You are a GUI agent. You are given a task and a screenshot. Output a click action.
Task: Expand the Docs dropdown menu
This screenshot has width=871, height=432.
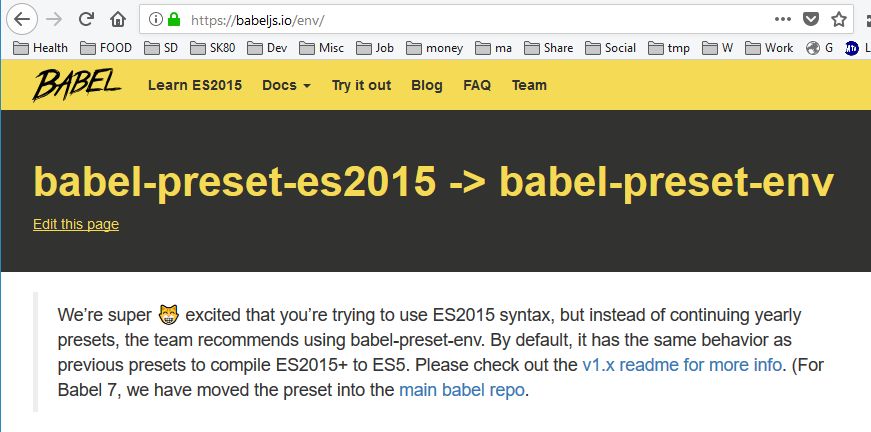tap(286, 85)
